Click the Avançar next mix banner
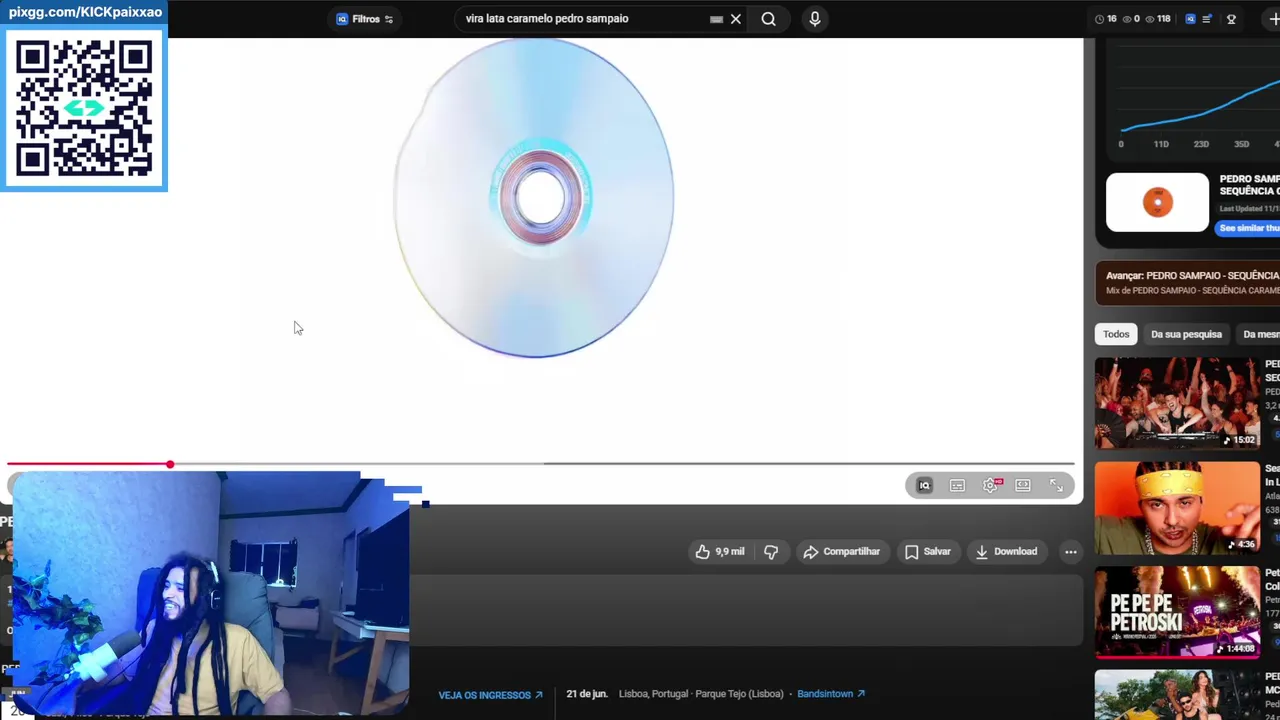Viewport: 1280px width, 720px height. tap(1188, 282)
